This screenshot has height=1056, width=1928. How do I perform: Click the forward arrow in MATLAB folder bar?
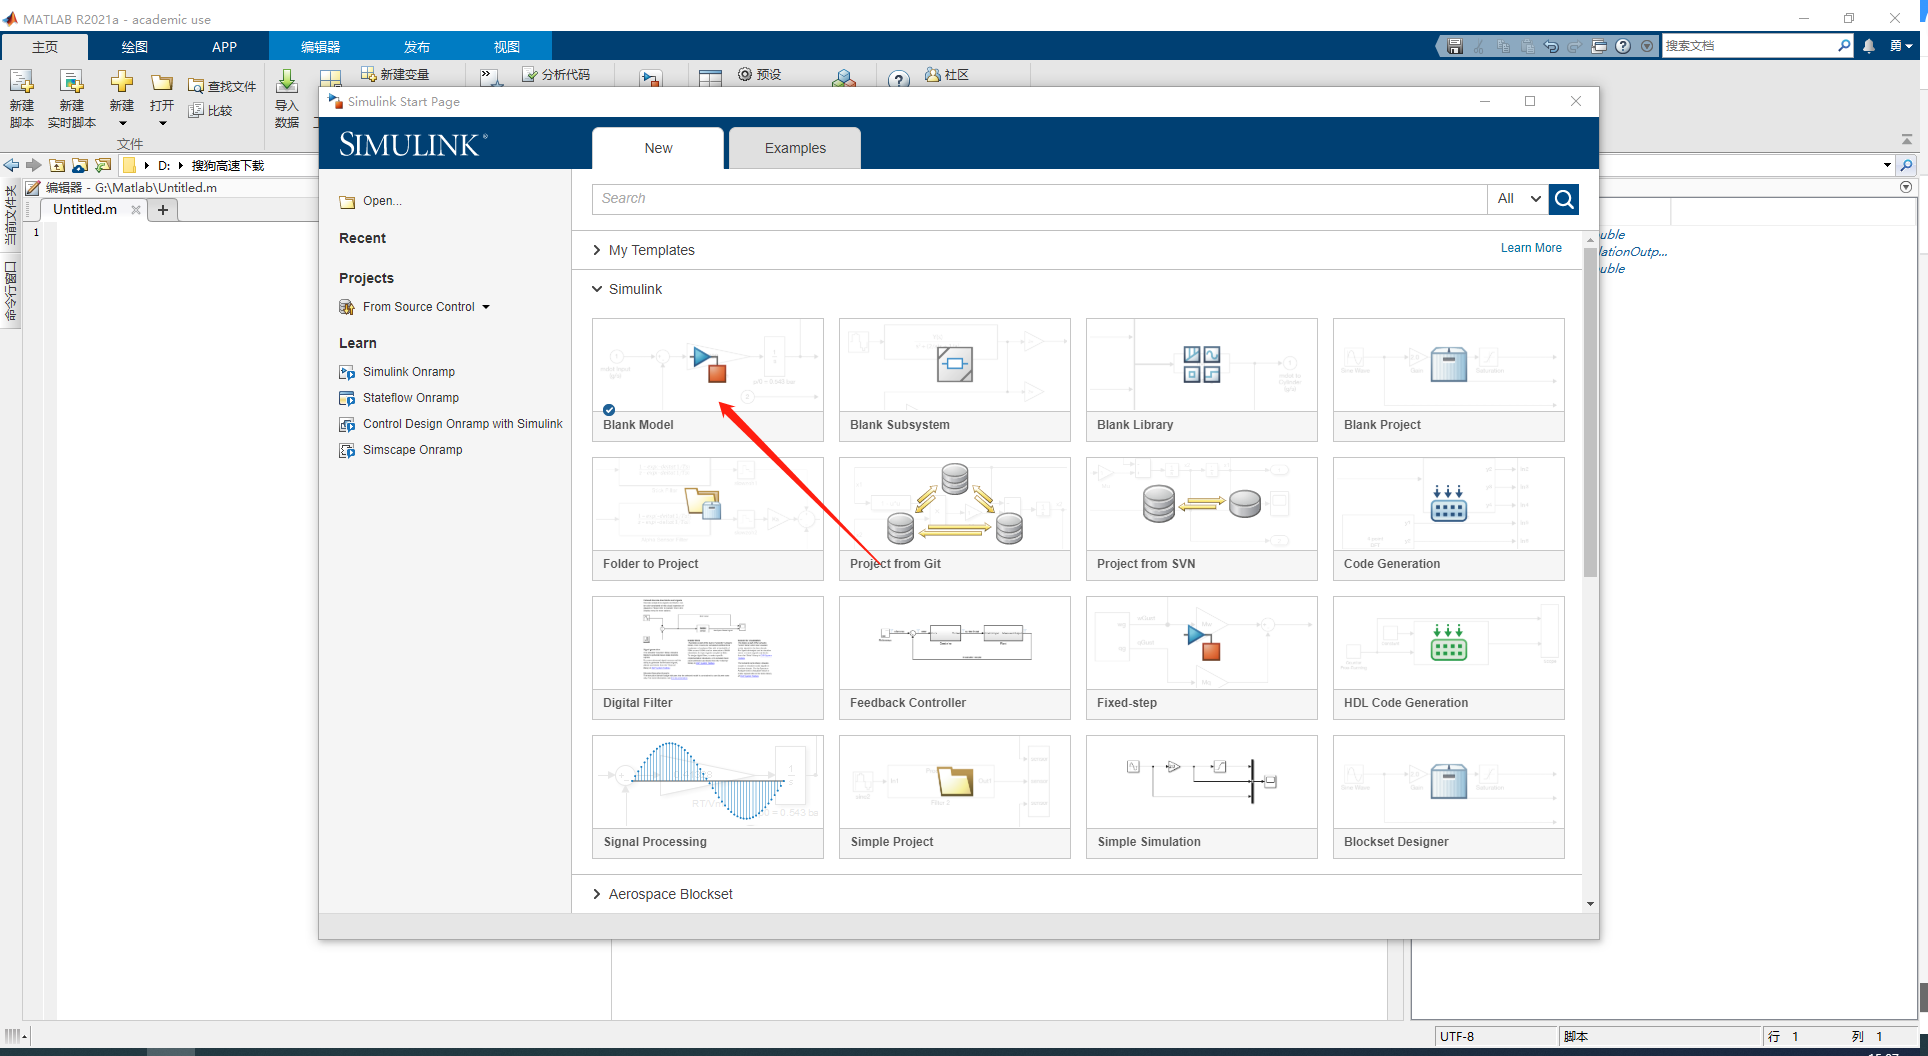tap(34, 165)
